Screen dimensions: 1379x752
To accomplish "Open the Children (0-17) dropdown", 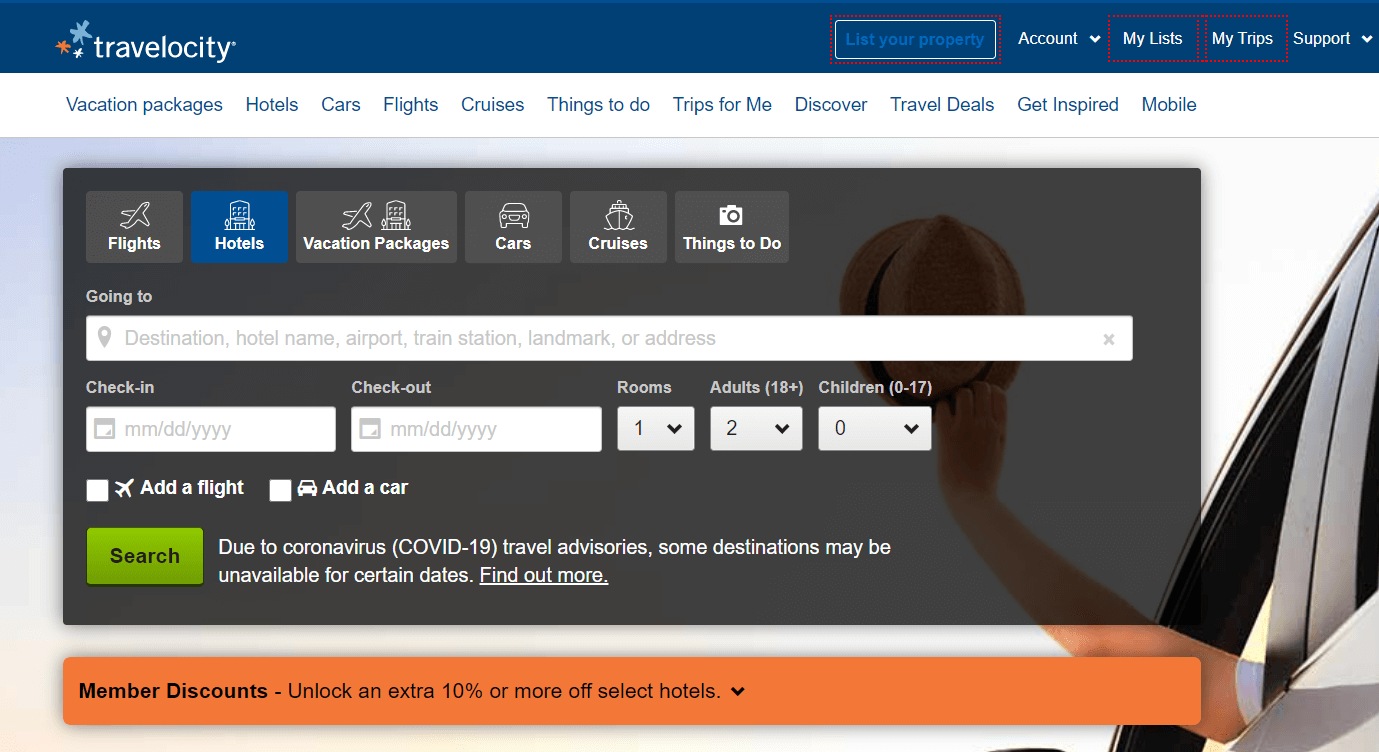I will (x=875, y=428).
